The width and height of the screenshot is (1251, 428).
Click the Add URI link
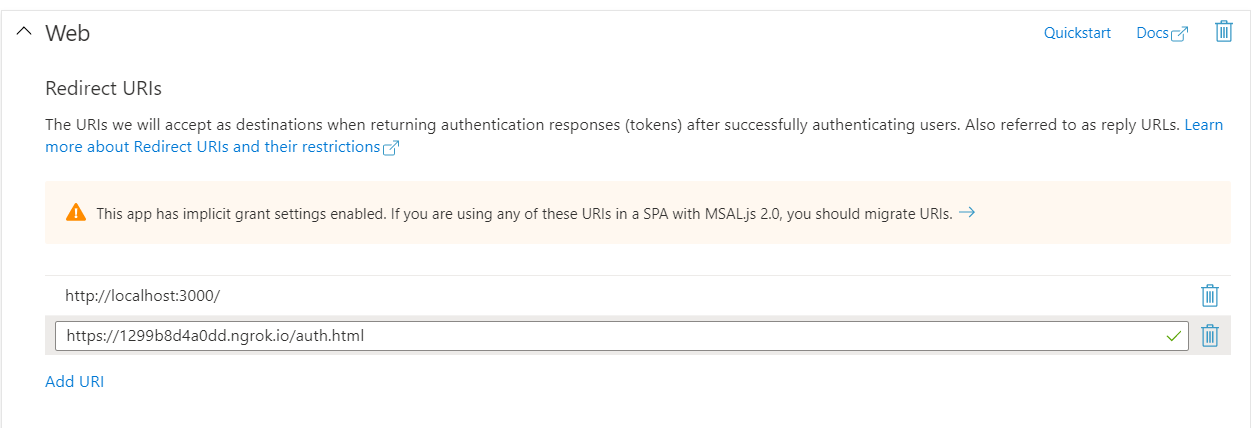tap(75, 381)
